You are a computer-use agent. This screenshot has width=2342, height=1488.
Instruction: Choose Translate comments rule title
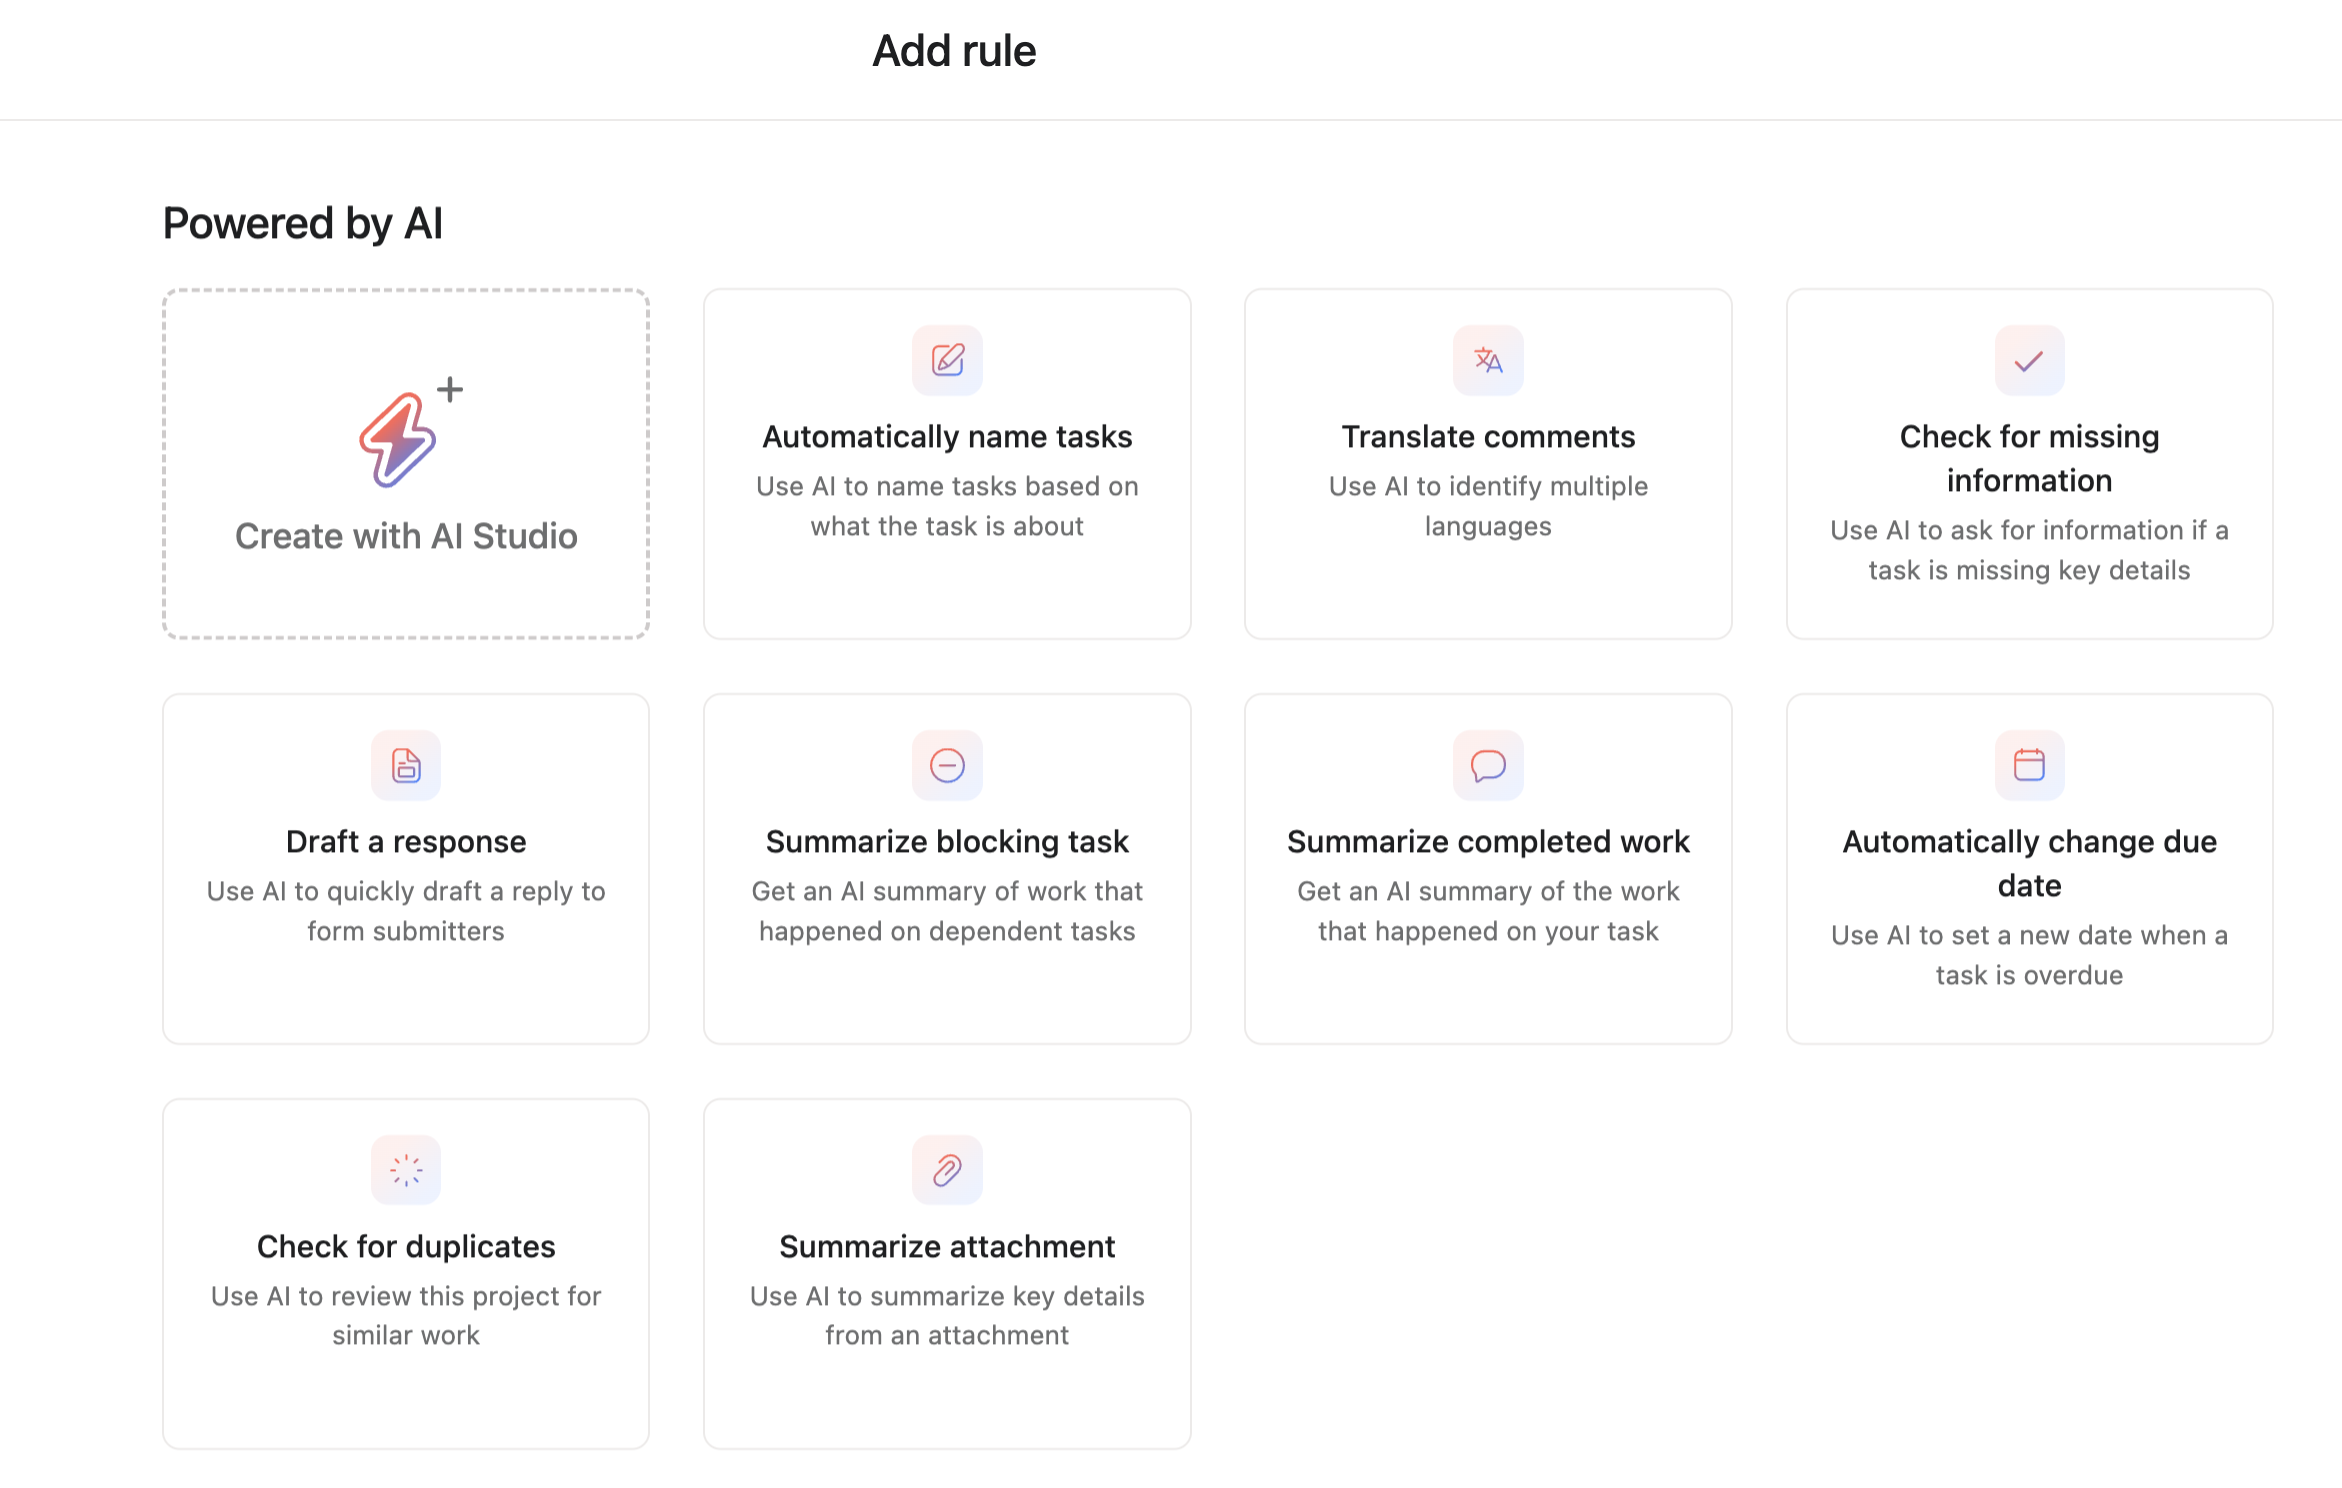[x=1488, y=437]
